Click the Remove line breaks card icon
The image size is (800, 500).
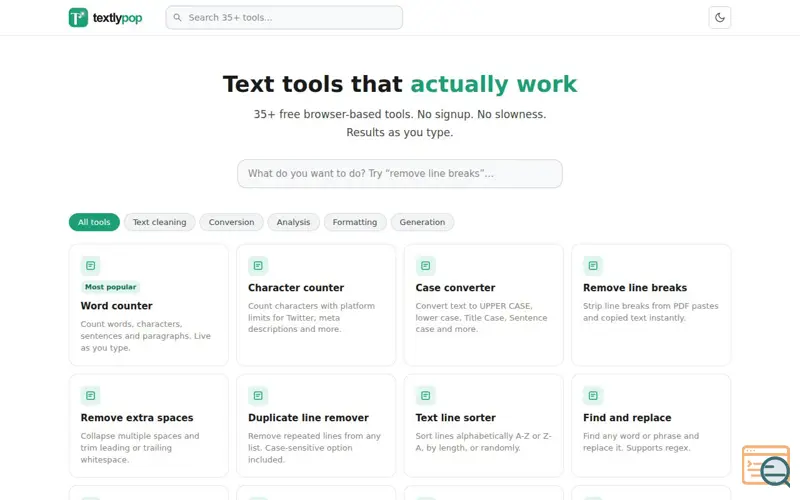[x=593, y=265]
